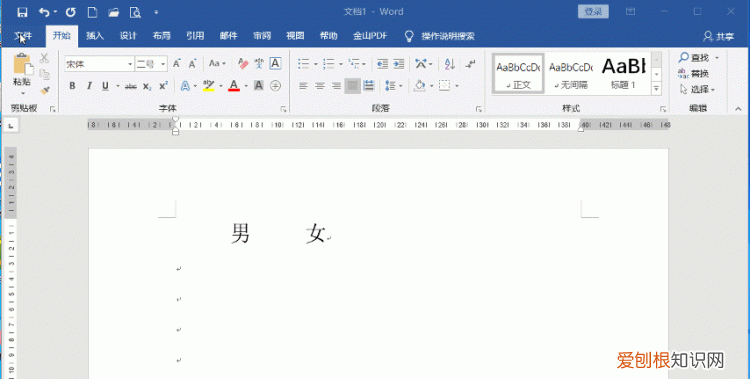Expand the styles gallery more button
The height and width of the screenshot is (379, 750).
tap(657, 89)
